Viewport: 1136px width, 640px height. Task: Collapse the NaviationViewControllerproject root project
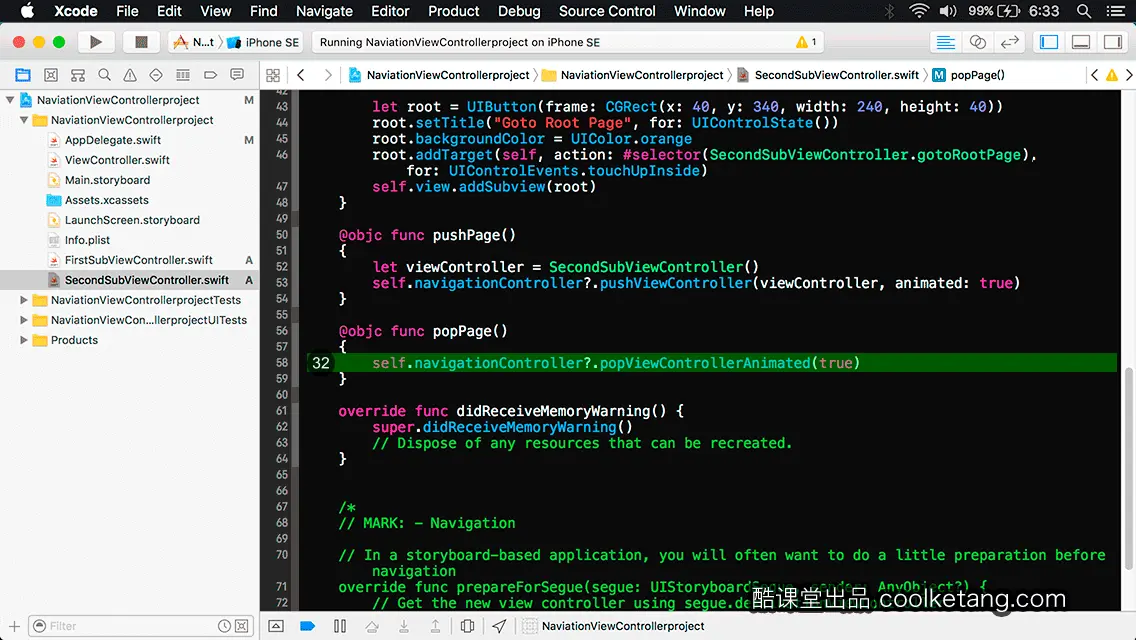tap(10, 100)
